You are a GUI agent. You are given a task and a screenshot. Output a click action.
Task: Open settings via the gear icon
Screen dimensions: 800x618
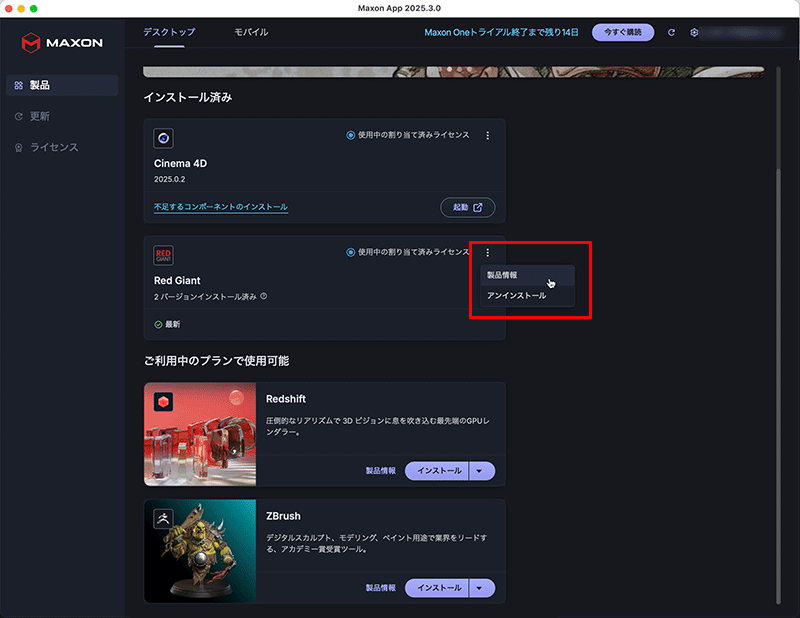coord(694,33)
